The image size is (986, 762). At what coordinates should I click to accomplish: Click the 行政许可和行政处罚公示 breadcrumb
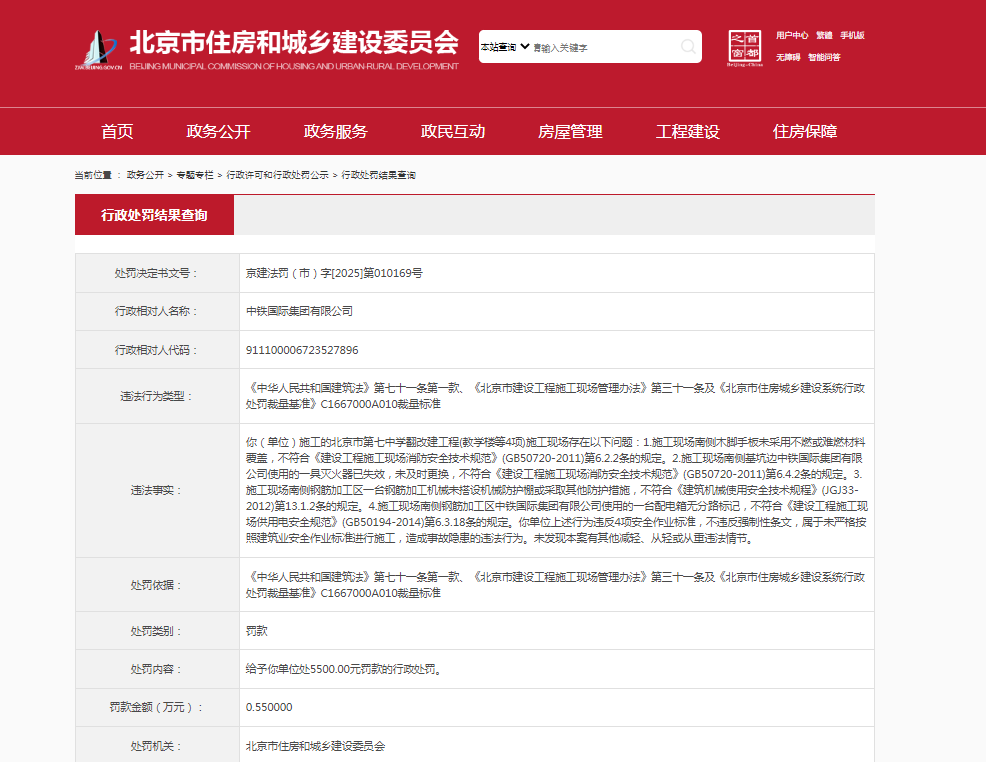click(x=277, y=175)
